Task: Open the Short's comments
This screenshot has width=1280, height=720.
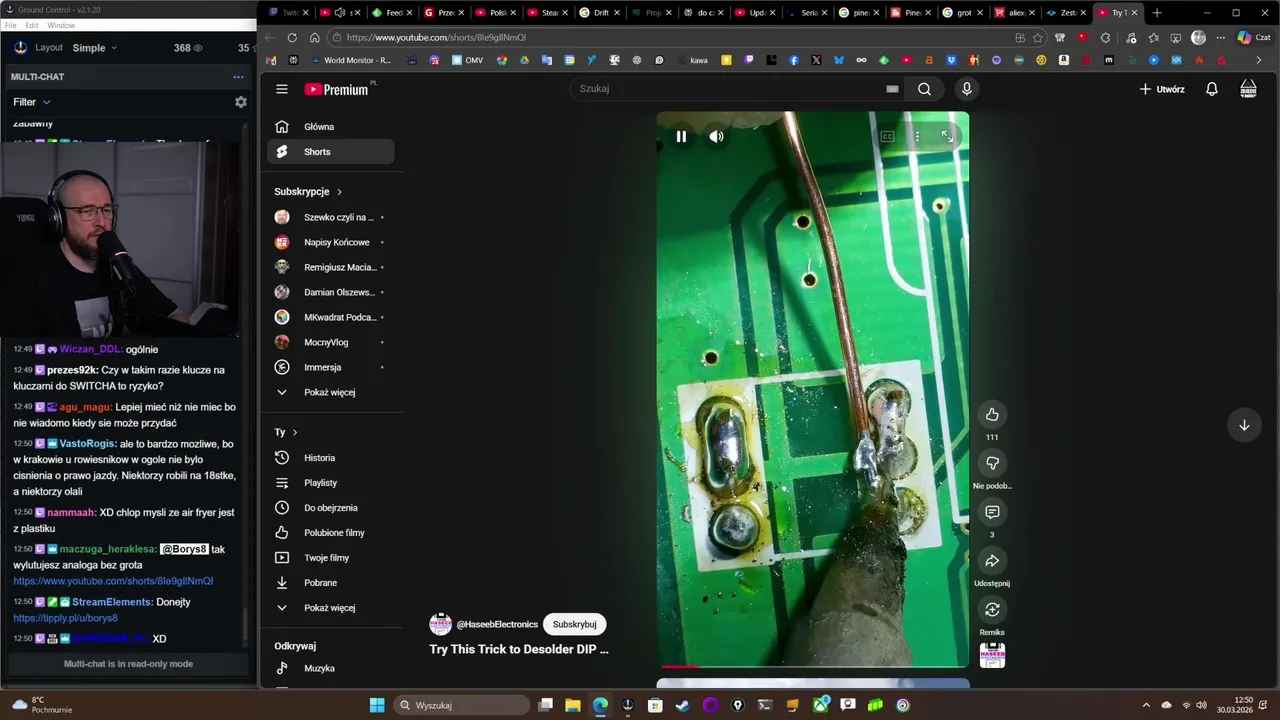Action: click(992, 512)
